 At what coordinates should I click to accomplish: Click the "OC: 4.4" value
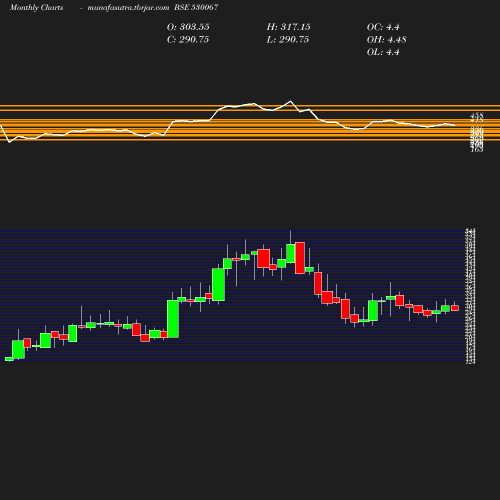pos(383,27)
